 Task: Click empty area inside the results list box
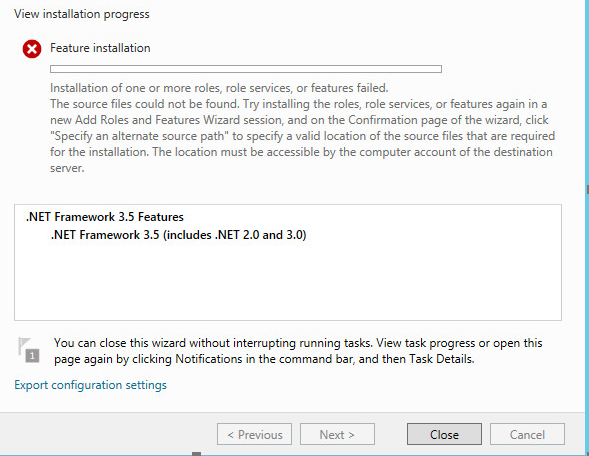pyautogui.click(x=288, y=282)
